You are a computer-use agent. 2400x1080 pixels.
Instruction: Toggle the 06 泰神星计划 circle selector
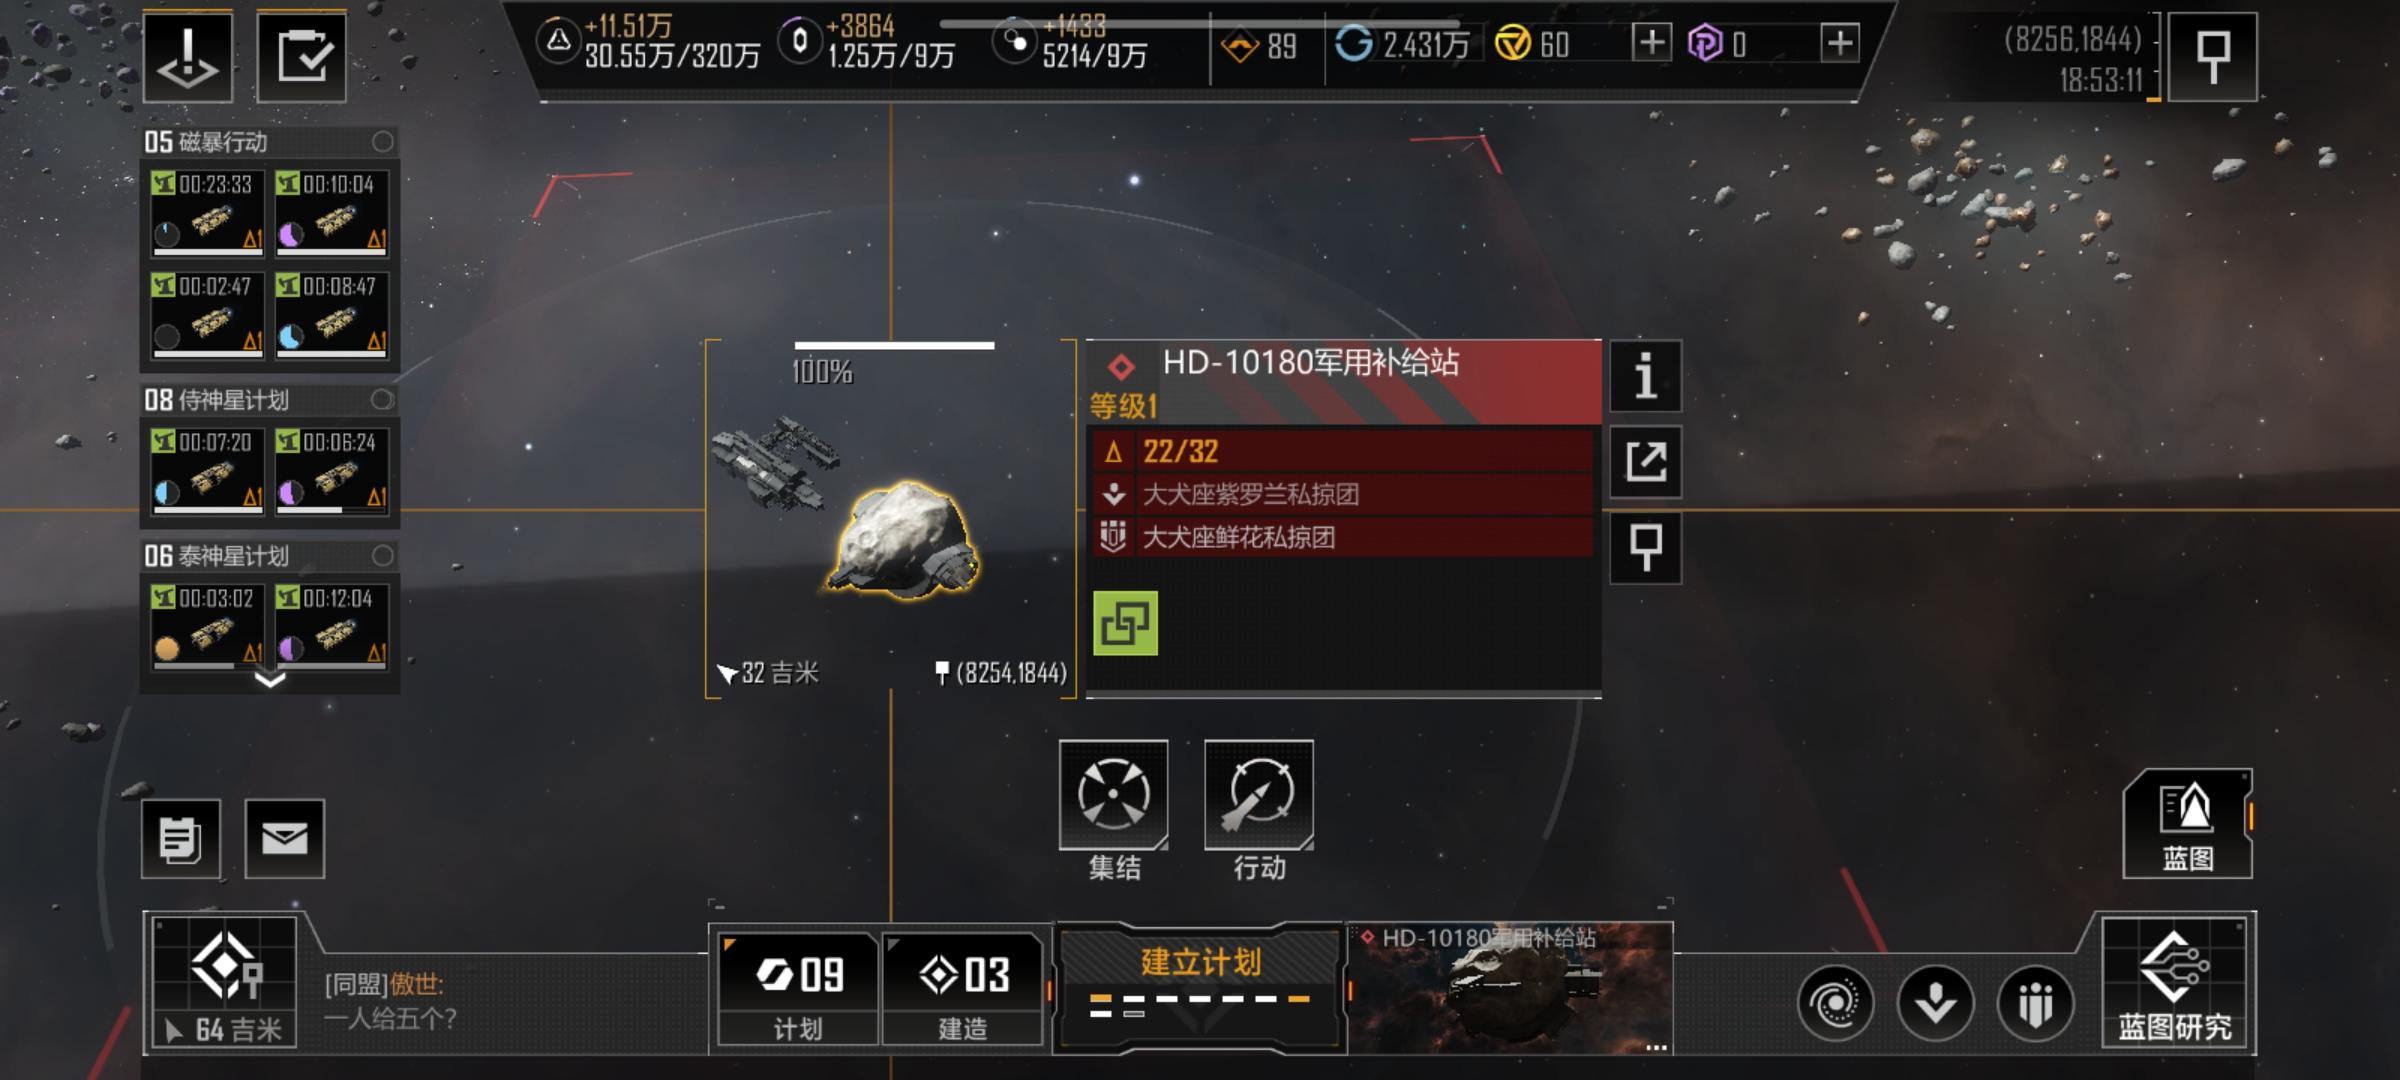pyautogui.click(x=382, y=556)
